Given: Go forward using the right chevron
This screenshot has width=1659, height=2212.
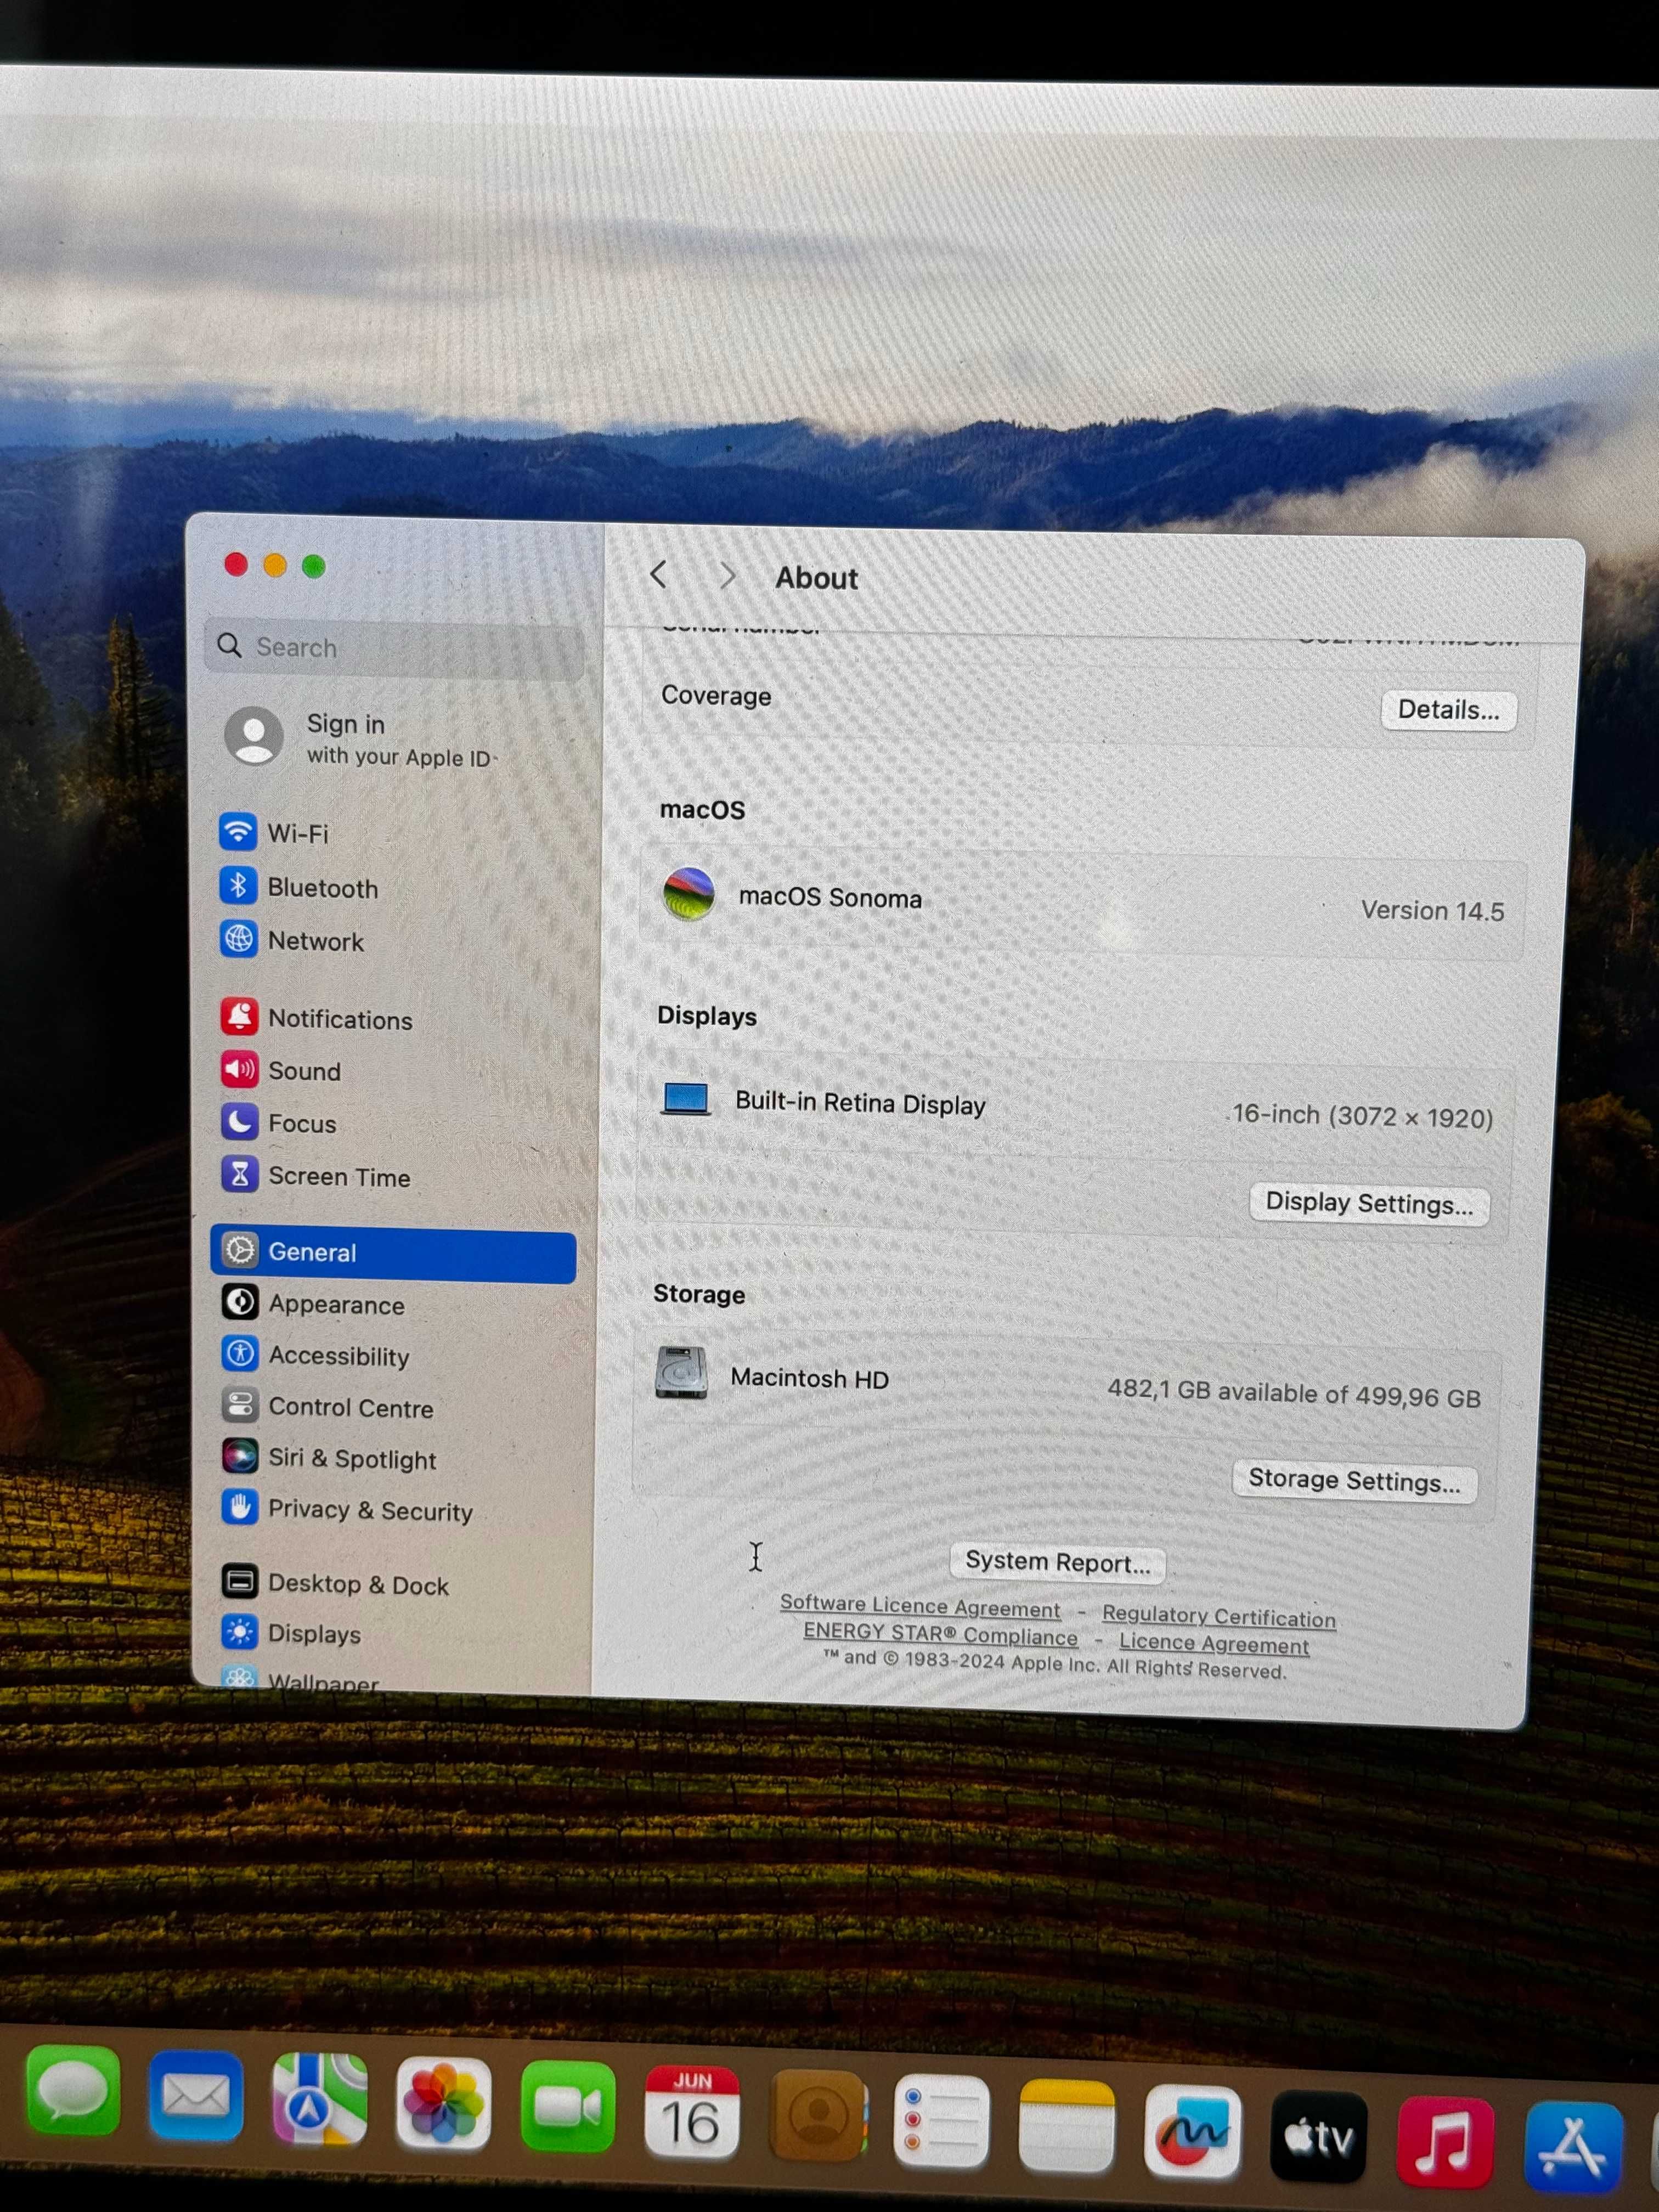Looking at the screenshot, I should pos(727,577).
